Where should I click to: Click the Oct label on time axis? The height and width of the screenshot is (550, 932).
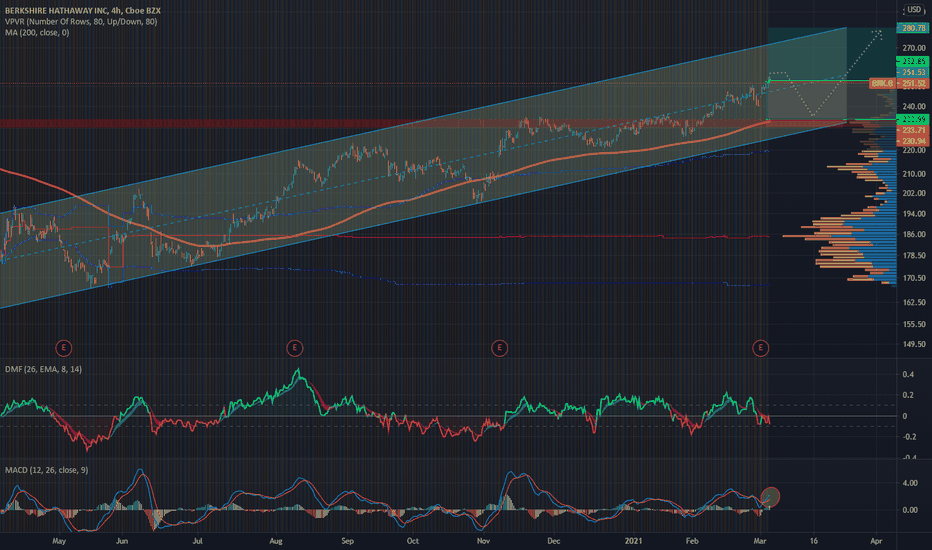pyautogui.click(x=413, y=541)
